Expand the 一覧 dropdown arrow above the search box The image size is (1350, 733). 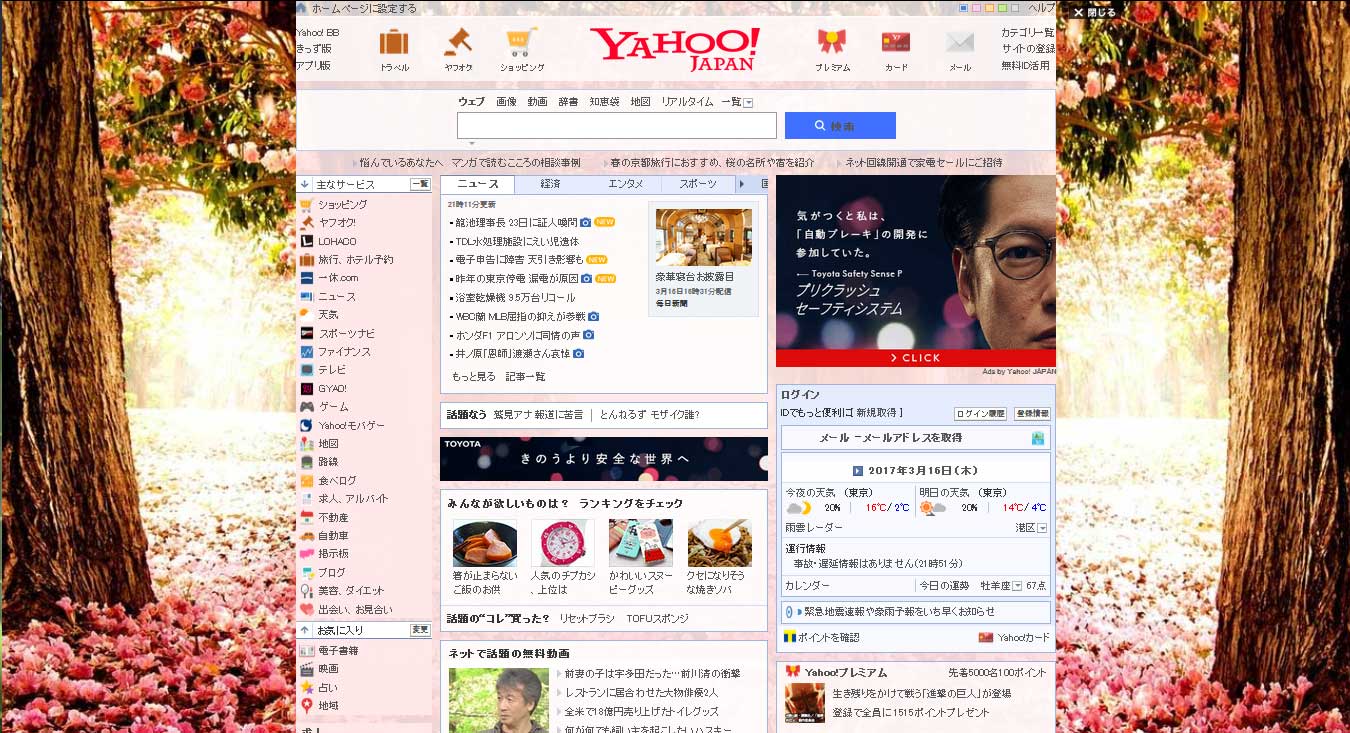(748, 102)
